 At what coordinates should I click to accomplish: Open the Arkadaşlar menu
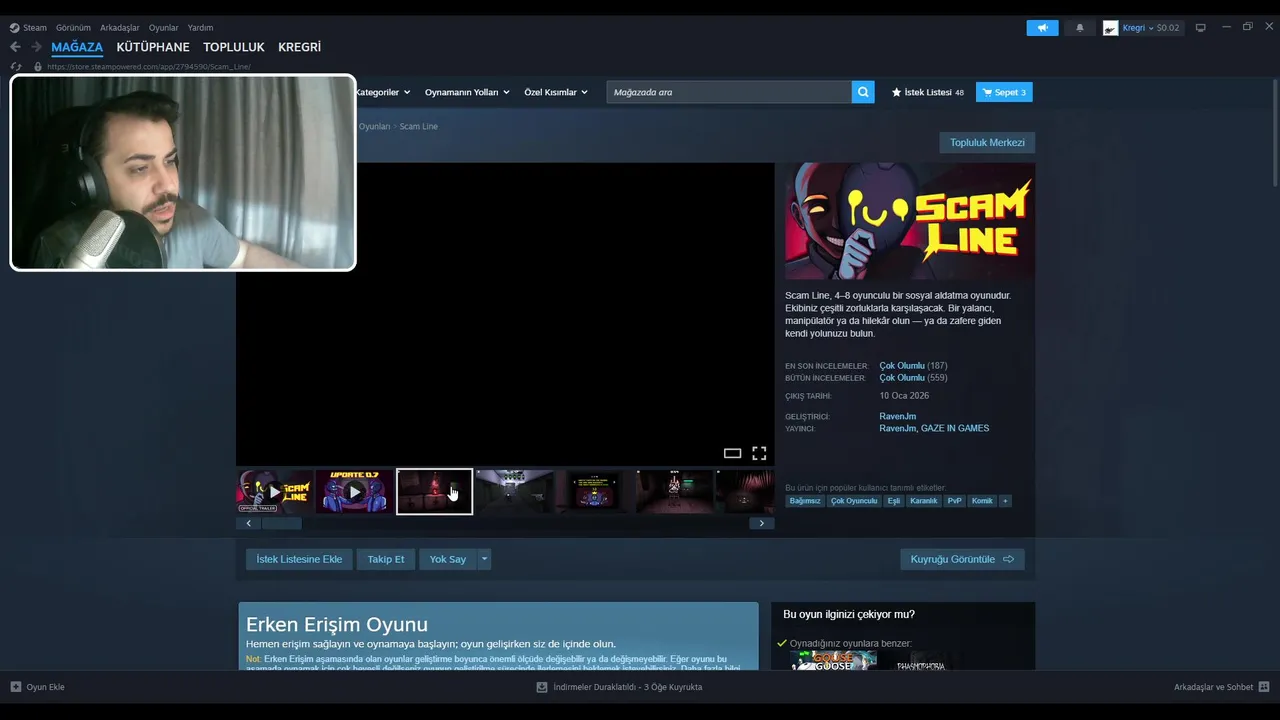pos(119,28)
